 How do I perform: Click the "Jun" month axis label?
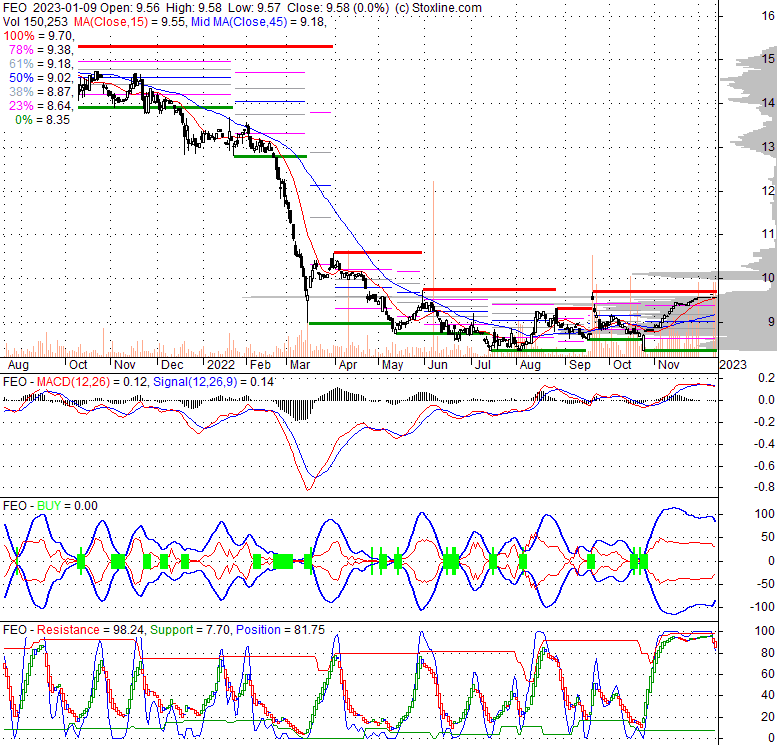click(438, 365)
